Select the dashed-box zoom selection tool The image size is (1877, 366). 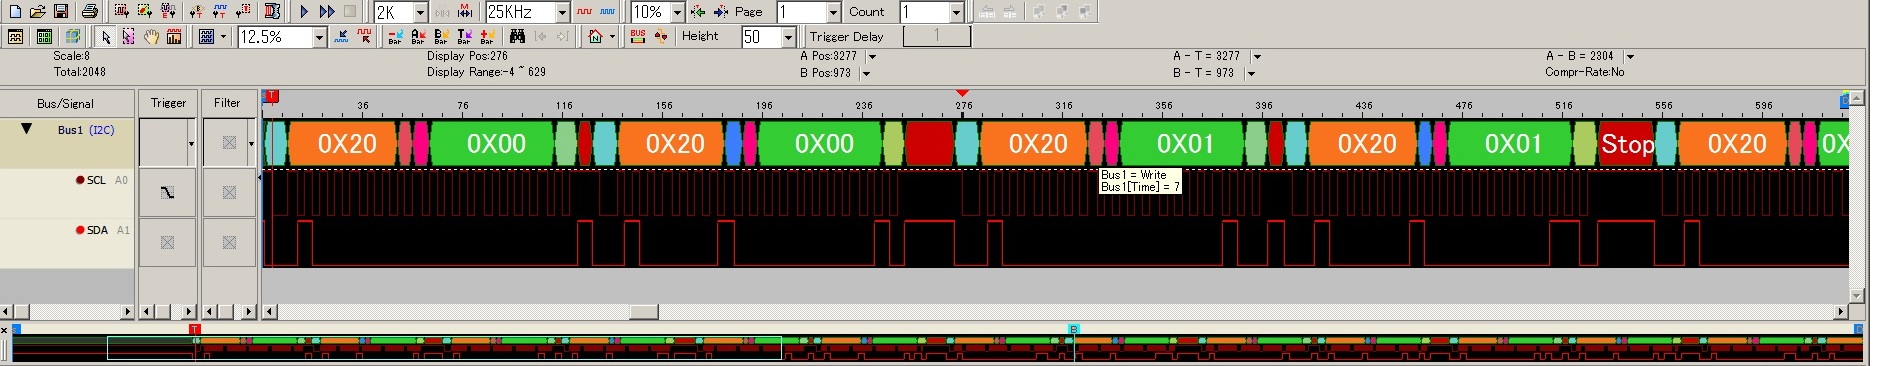pos(128,37)
